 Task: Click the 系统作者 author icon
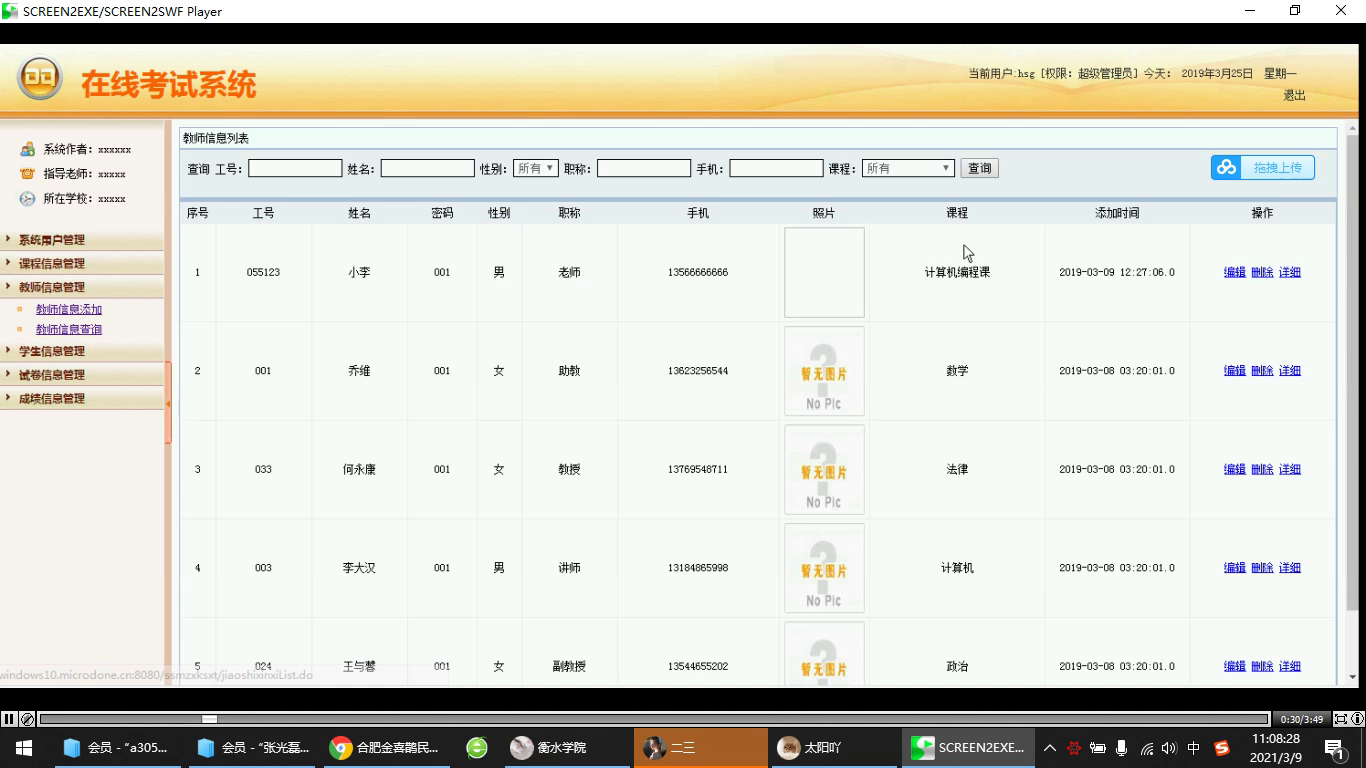[28, 149]
